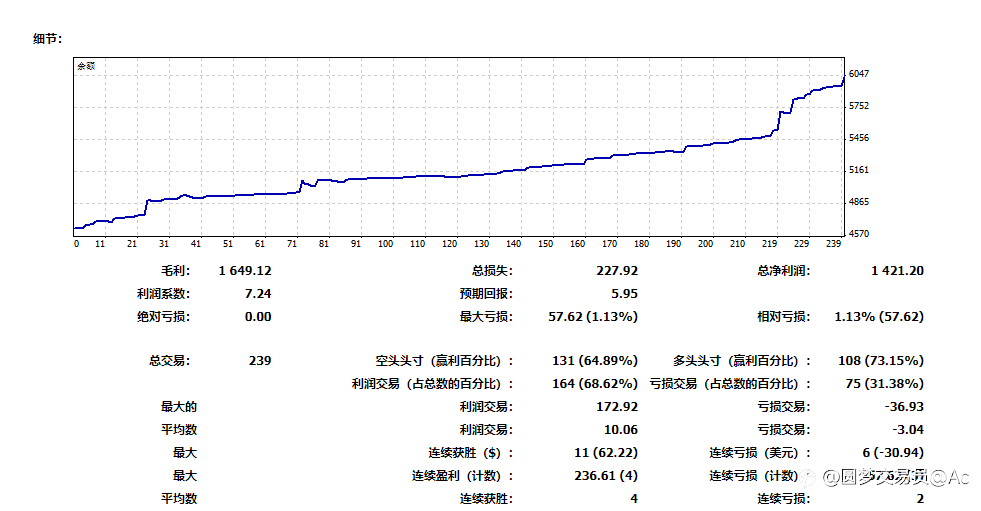Screen dimensions: 981x511
Task: Select the 5161 axis value
Action: 859,169
